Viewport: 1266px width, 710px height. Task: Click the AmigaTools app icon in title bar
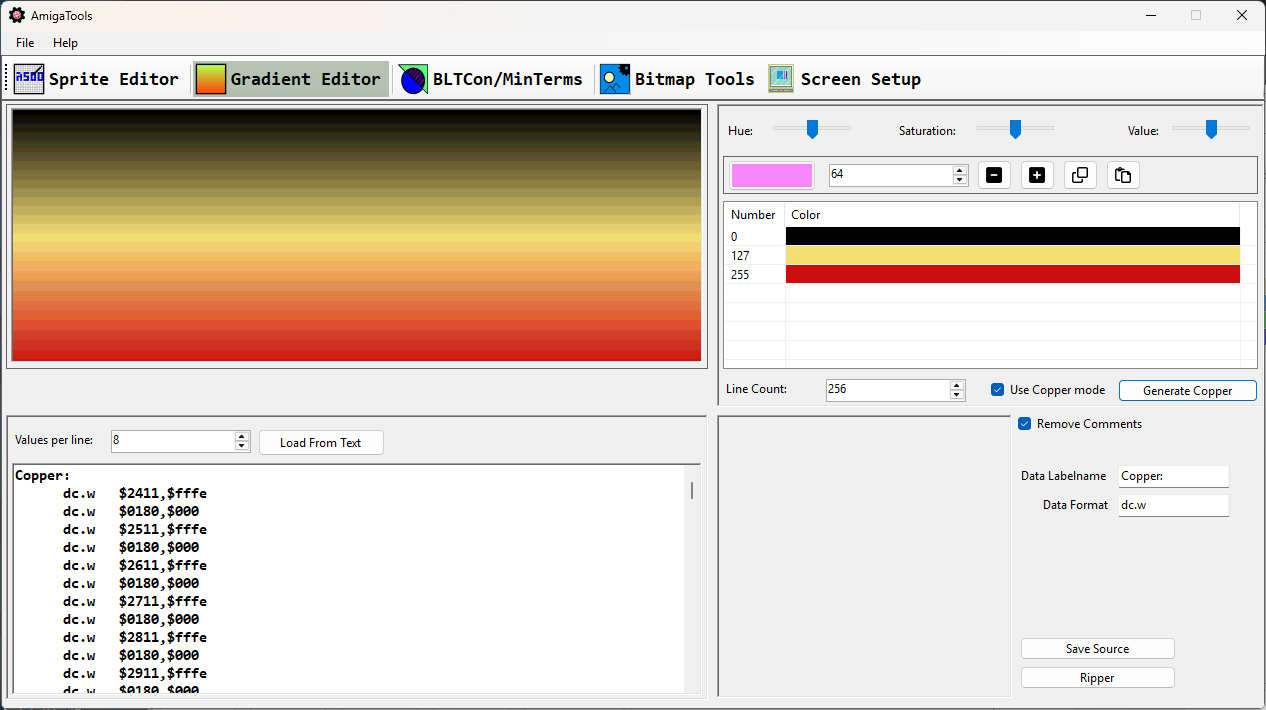point(17,15)
